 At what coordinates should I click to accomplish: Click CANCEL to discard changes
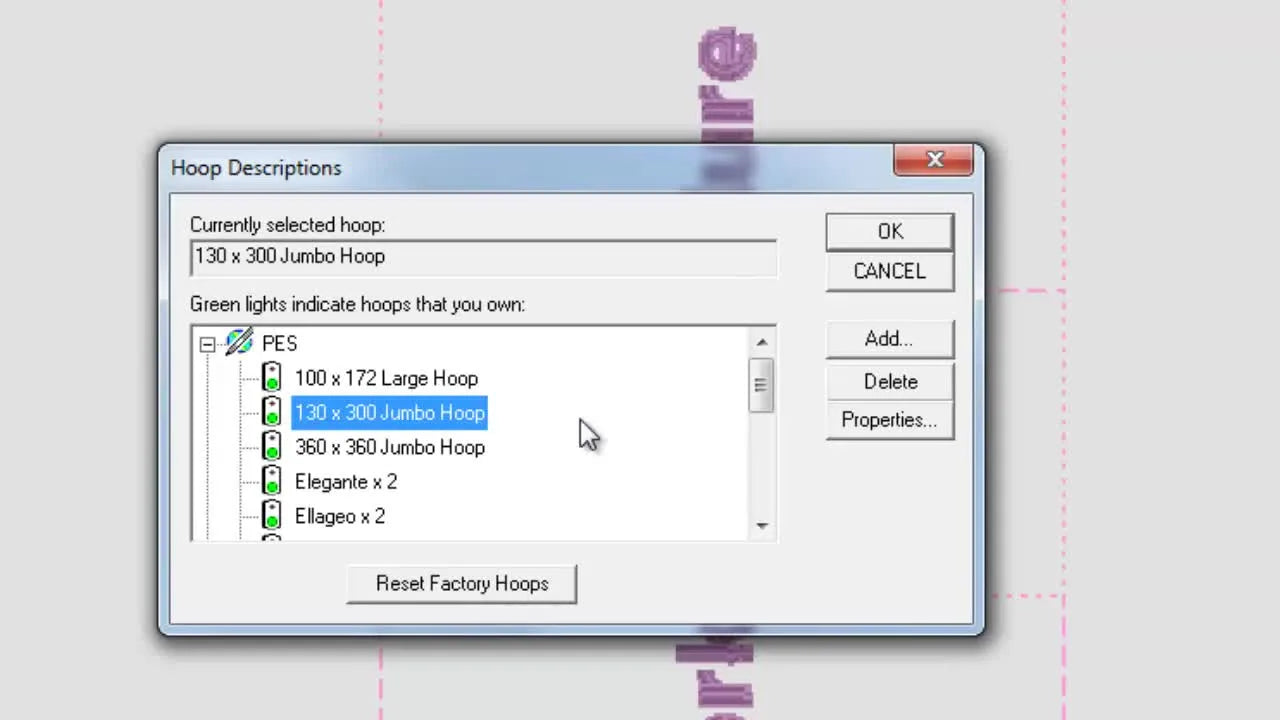pyautogui.click(x=889, y=271)
